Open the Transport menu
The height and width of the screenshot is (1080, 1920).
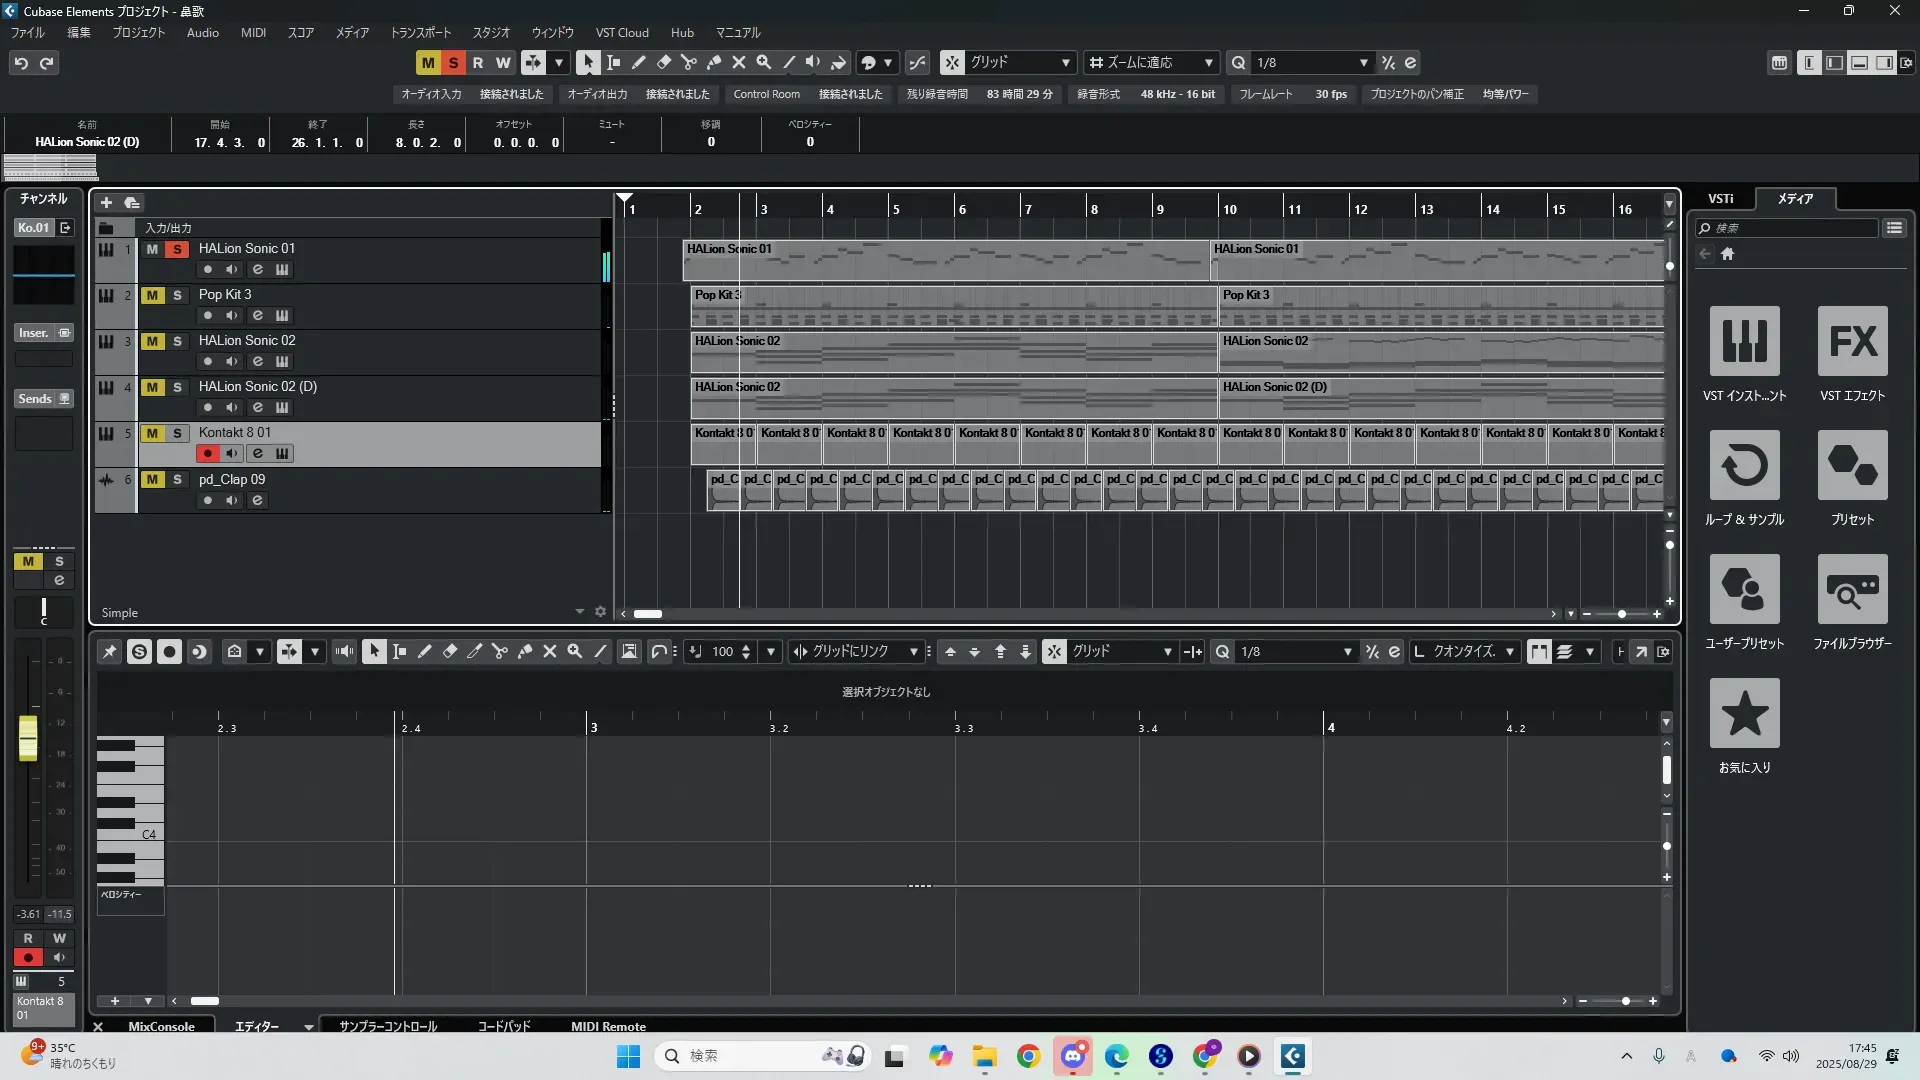(x=420, y=32)
